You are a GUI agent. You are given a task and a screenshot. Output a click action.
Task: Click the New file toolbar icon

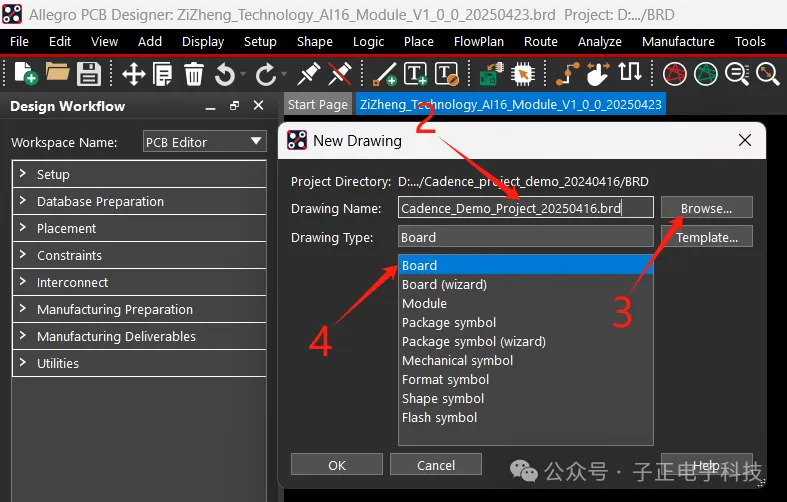25,74
